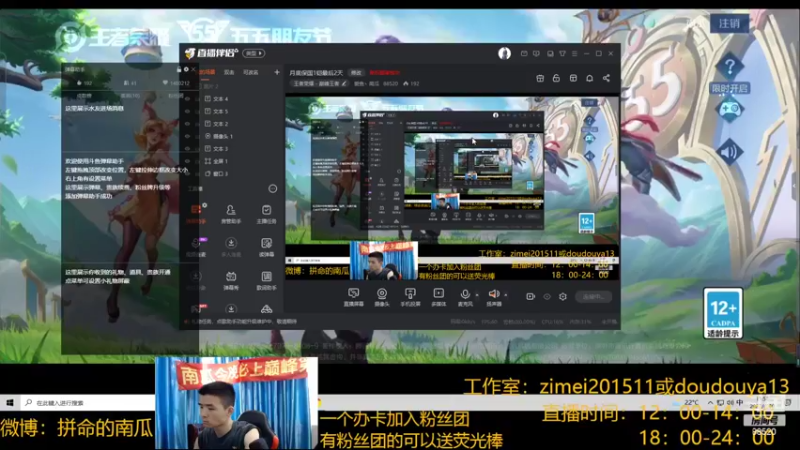
Task: Select the first scene tab (orange highlighted)
Action: coord(208,72)
